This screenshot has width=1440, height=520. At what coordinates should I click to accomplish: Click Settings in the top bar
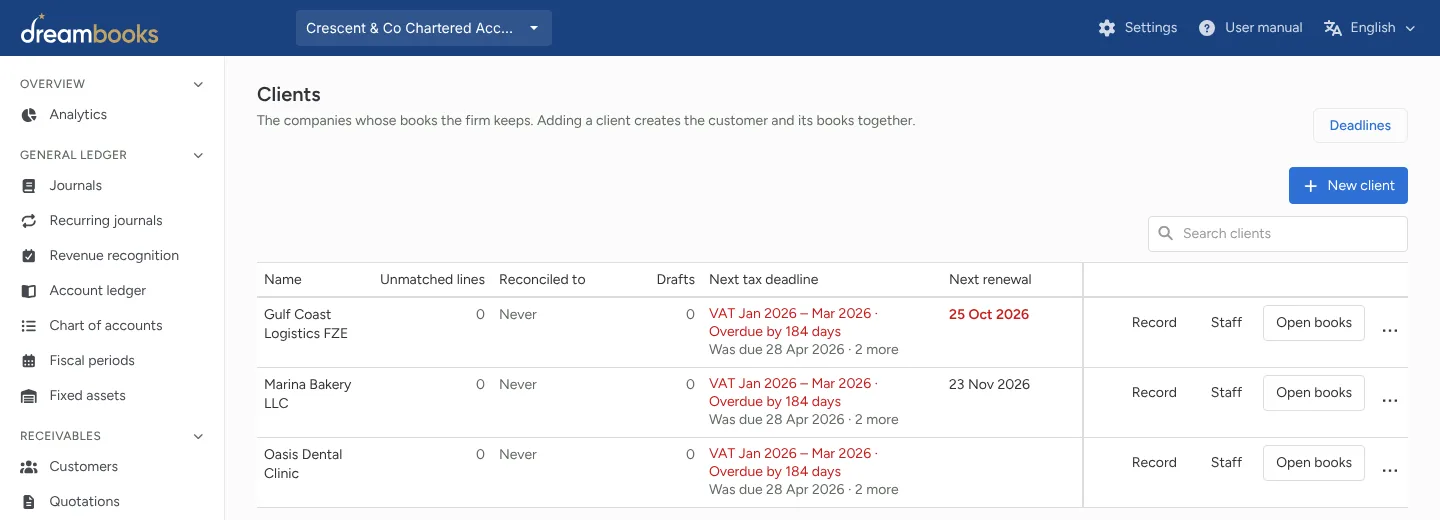pos(1138,28)
